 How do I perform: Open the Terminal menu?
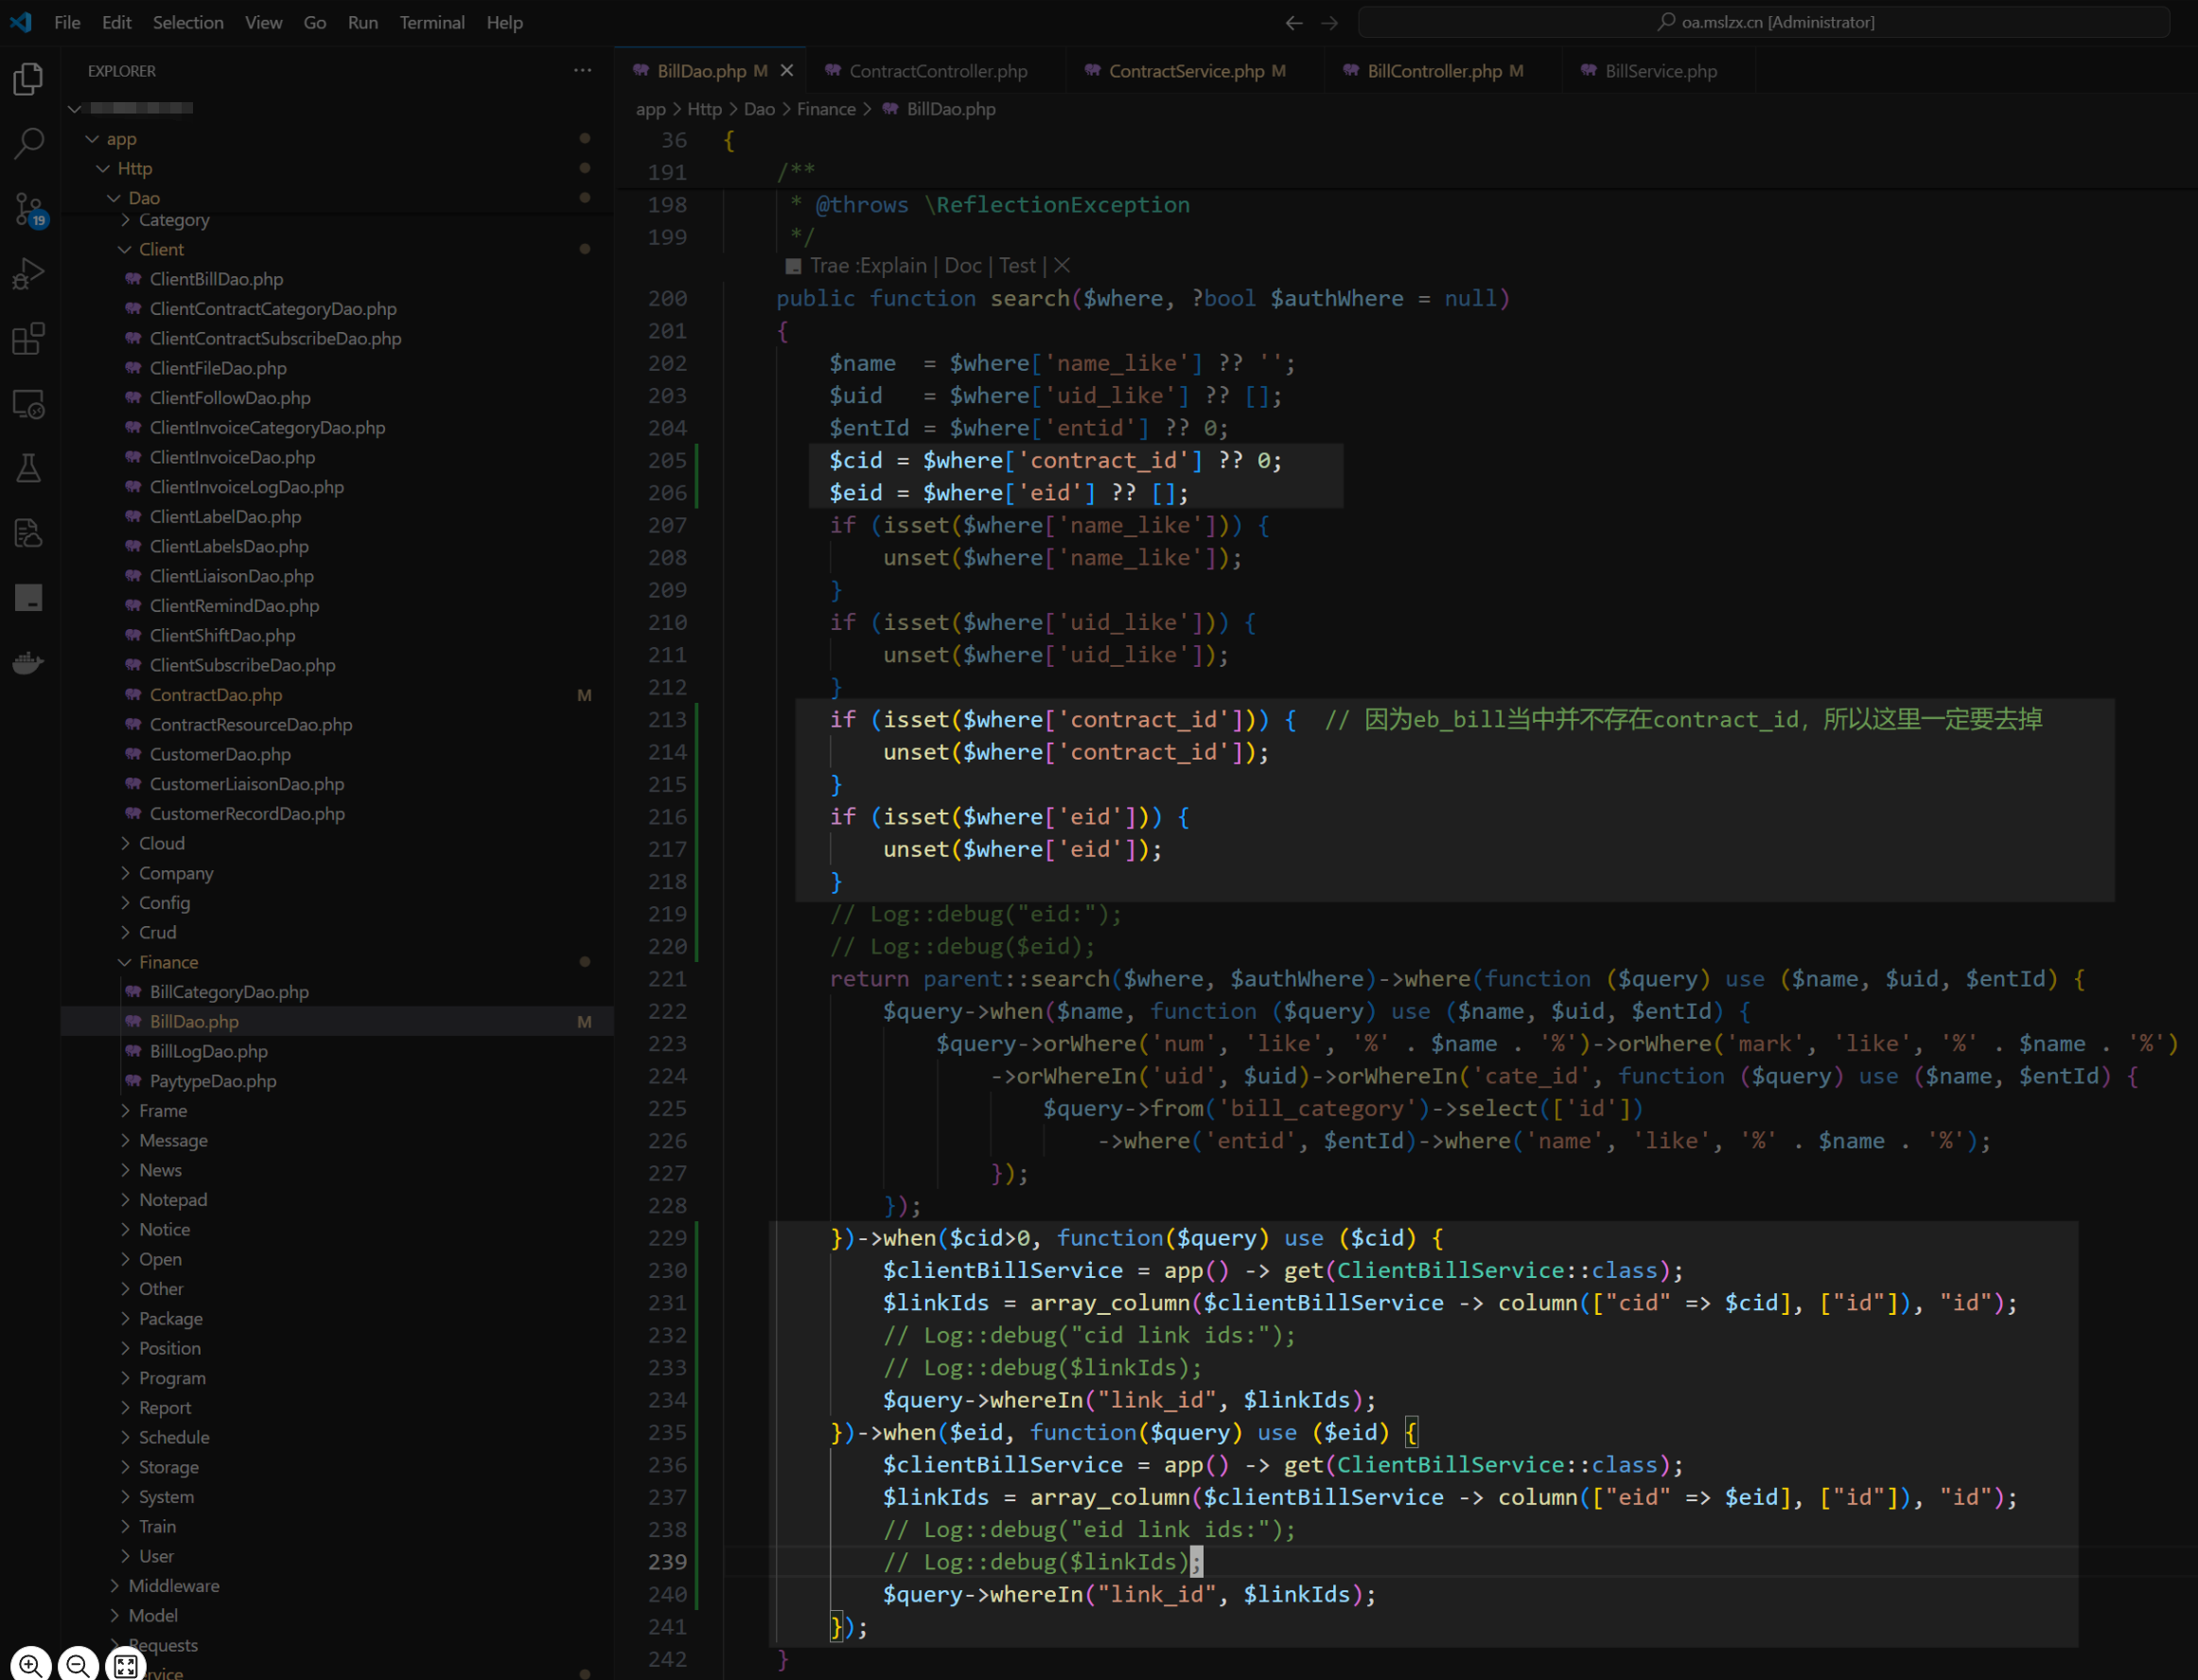point(432,22)
